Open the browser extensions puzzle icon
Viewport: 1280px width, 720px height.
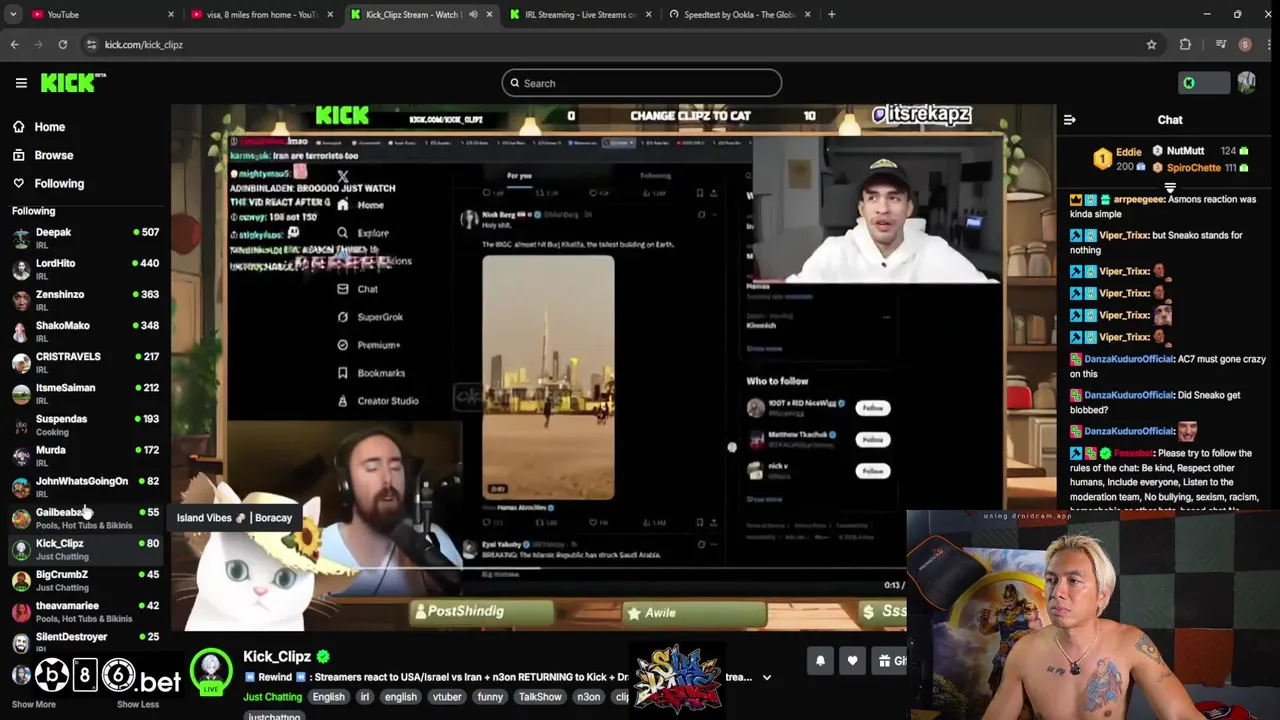1185,44
